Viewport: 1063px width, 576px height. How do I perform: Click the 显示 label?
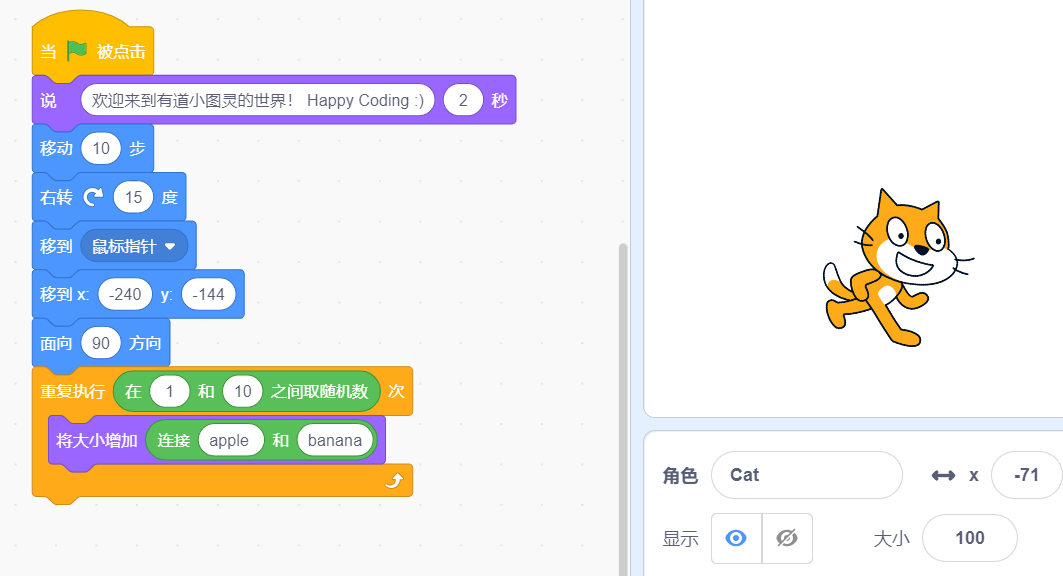click(680, 539)
